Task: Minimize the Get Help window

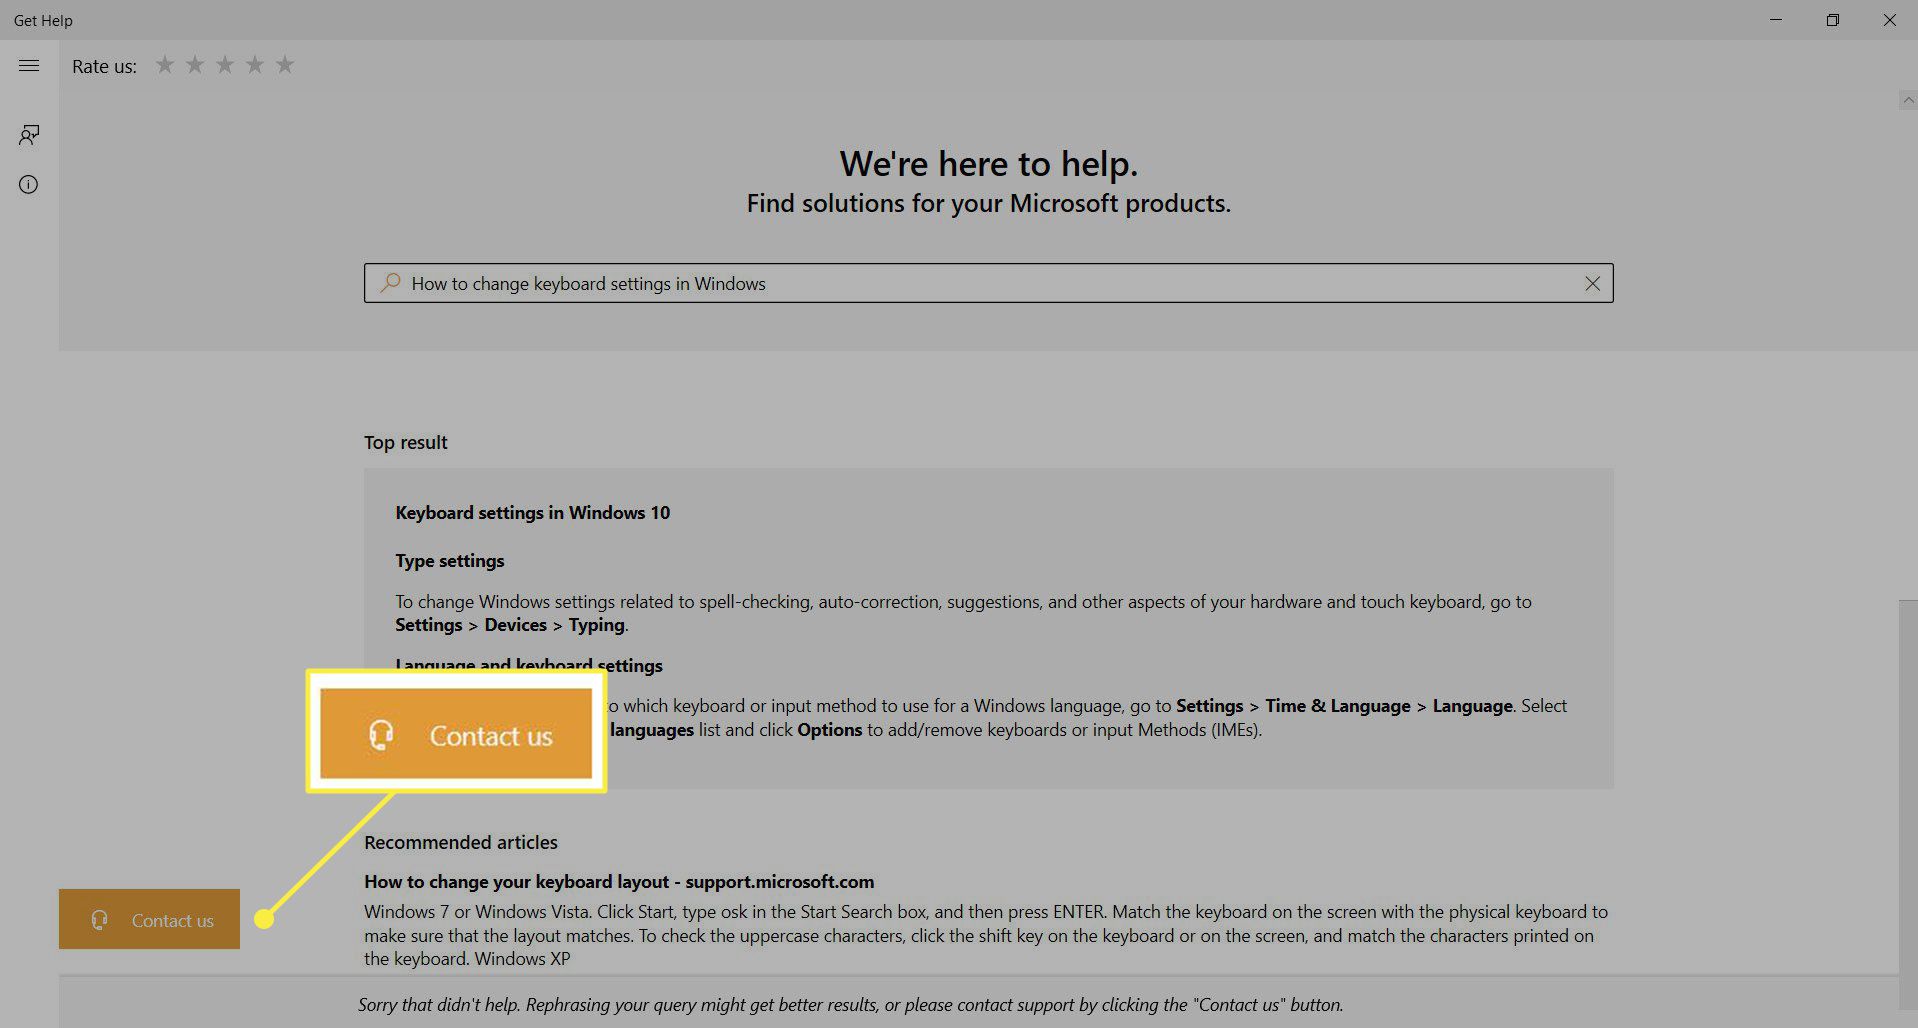Action: coord(1776,20)
